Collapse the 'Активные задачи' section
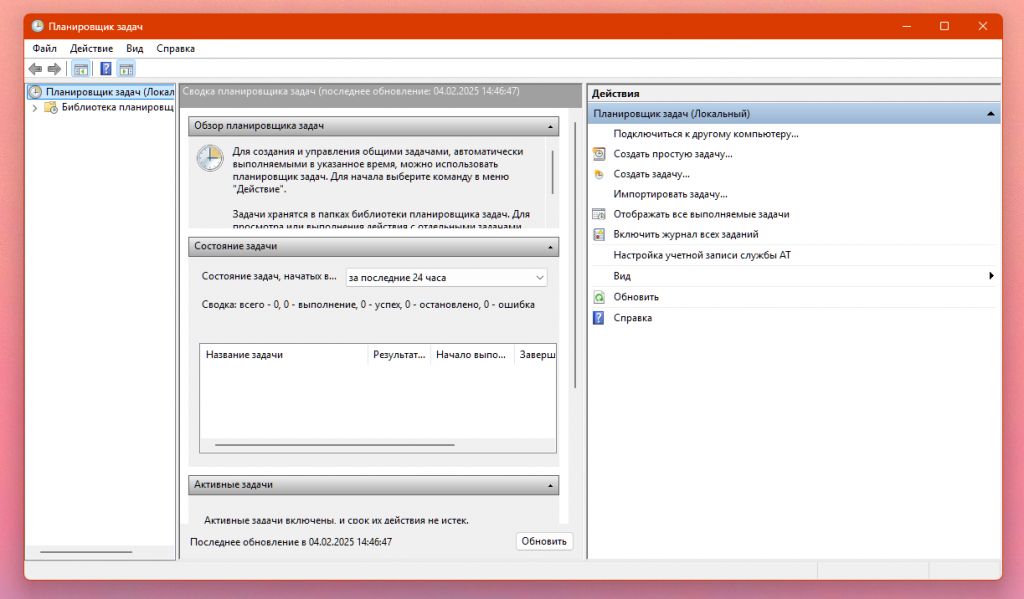This screenshot has width=1024, height=599. (550, 485)
